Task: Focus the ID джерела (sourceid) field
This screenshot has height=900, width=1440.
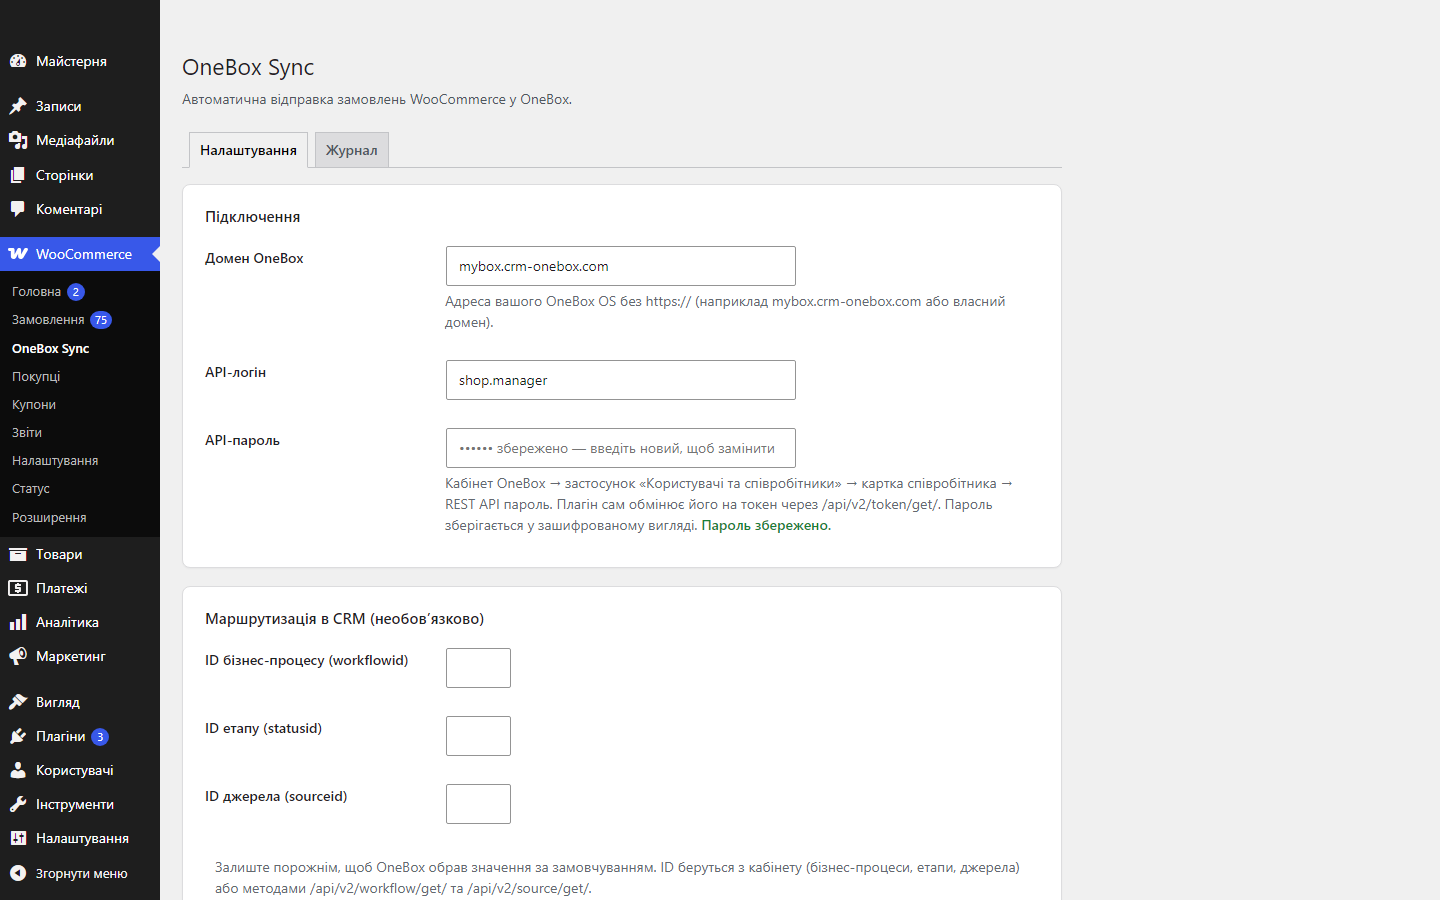Action: tap(478, 804)
